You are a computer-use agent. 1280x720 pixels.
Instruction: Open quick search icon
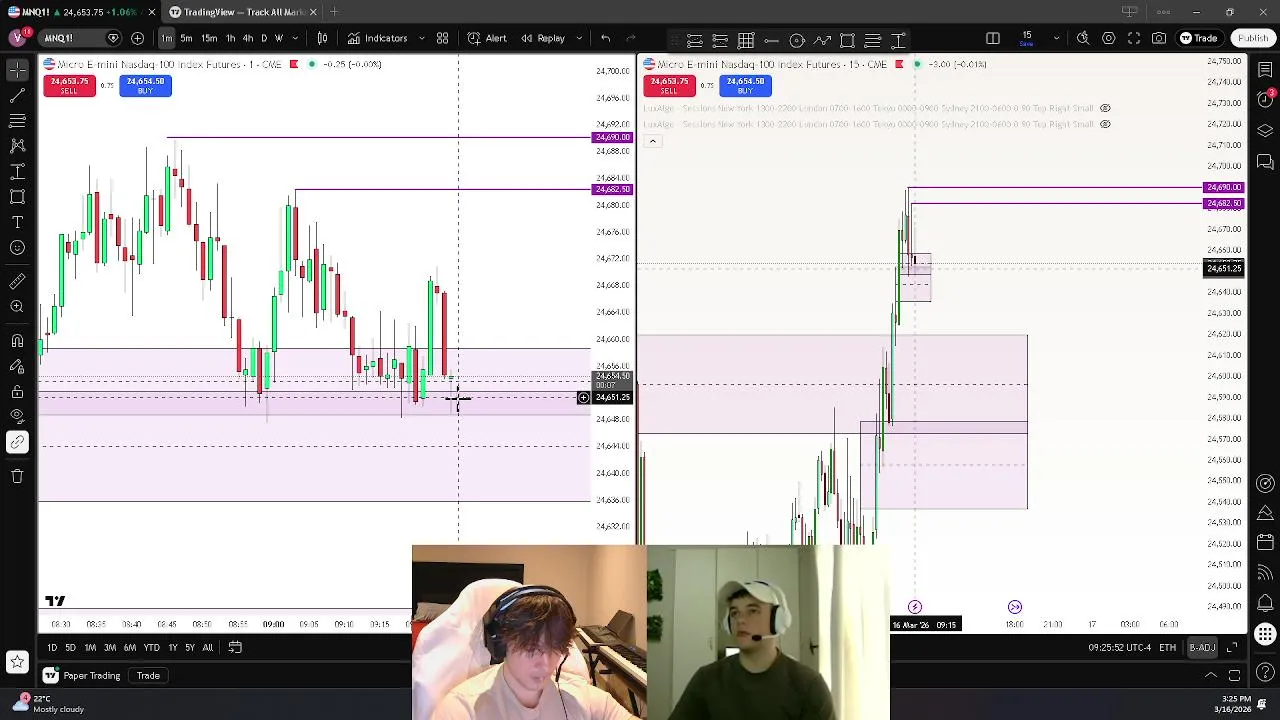(x=1083, y=38)
